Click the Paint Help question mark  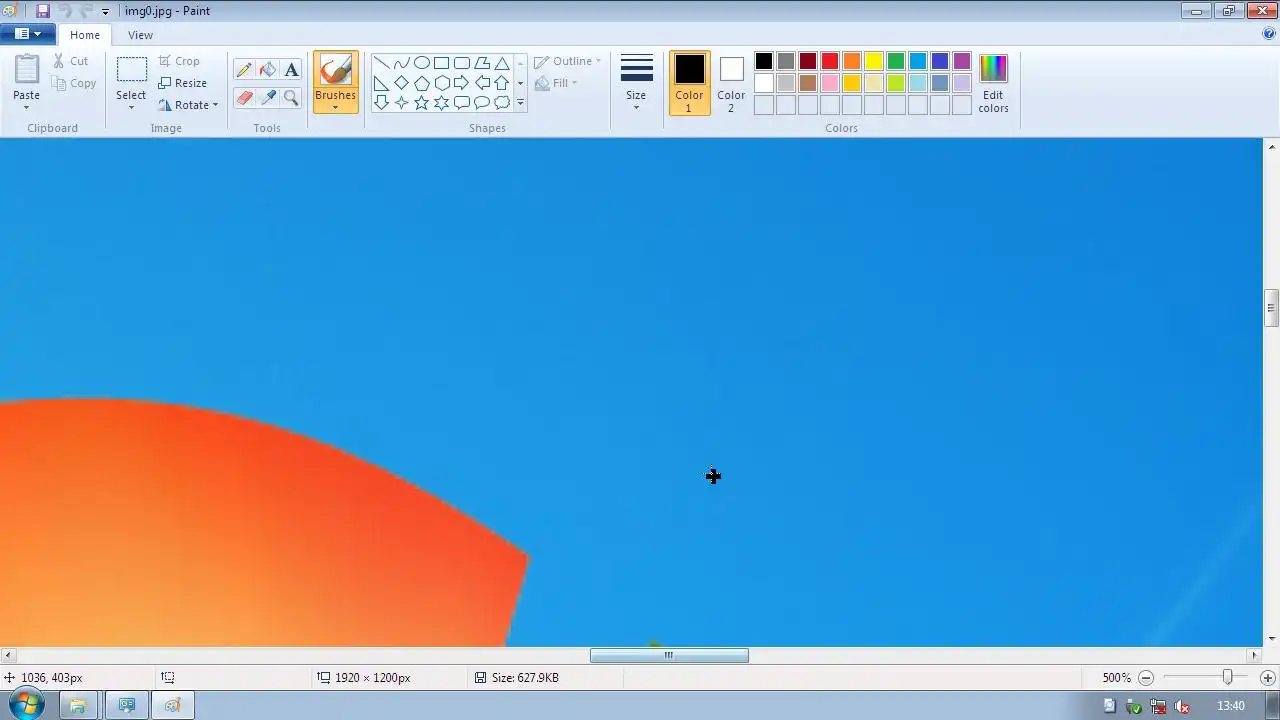tap(1269, 34)
